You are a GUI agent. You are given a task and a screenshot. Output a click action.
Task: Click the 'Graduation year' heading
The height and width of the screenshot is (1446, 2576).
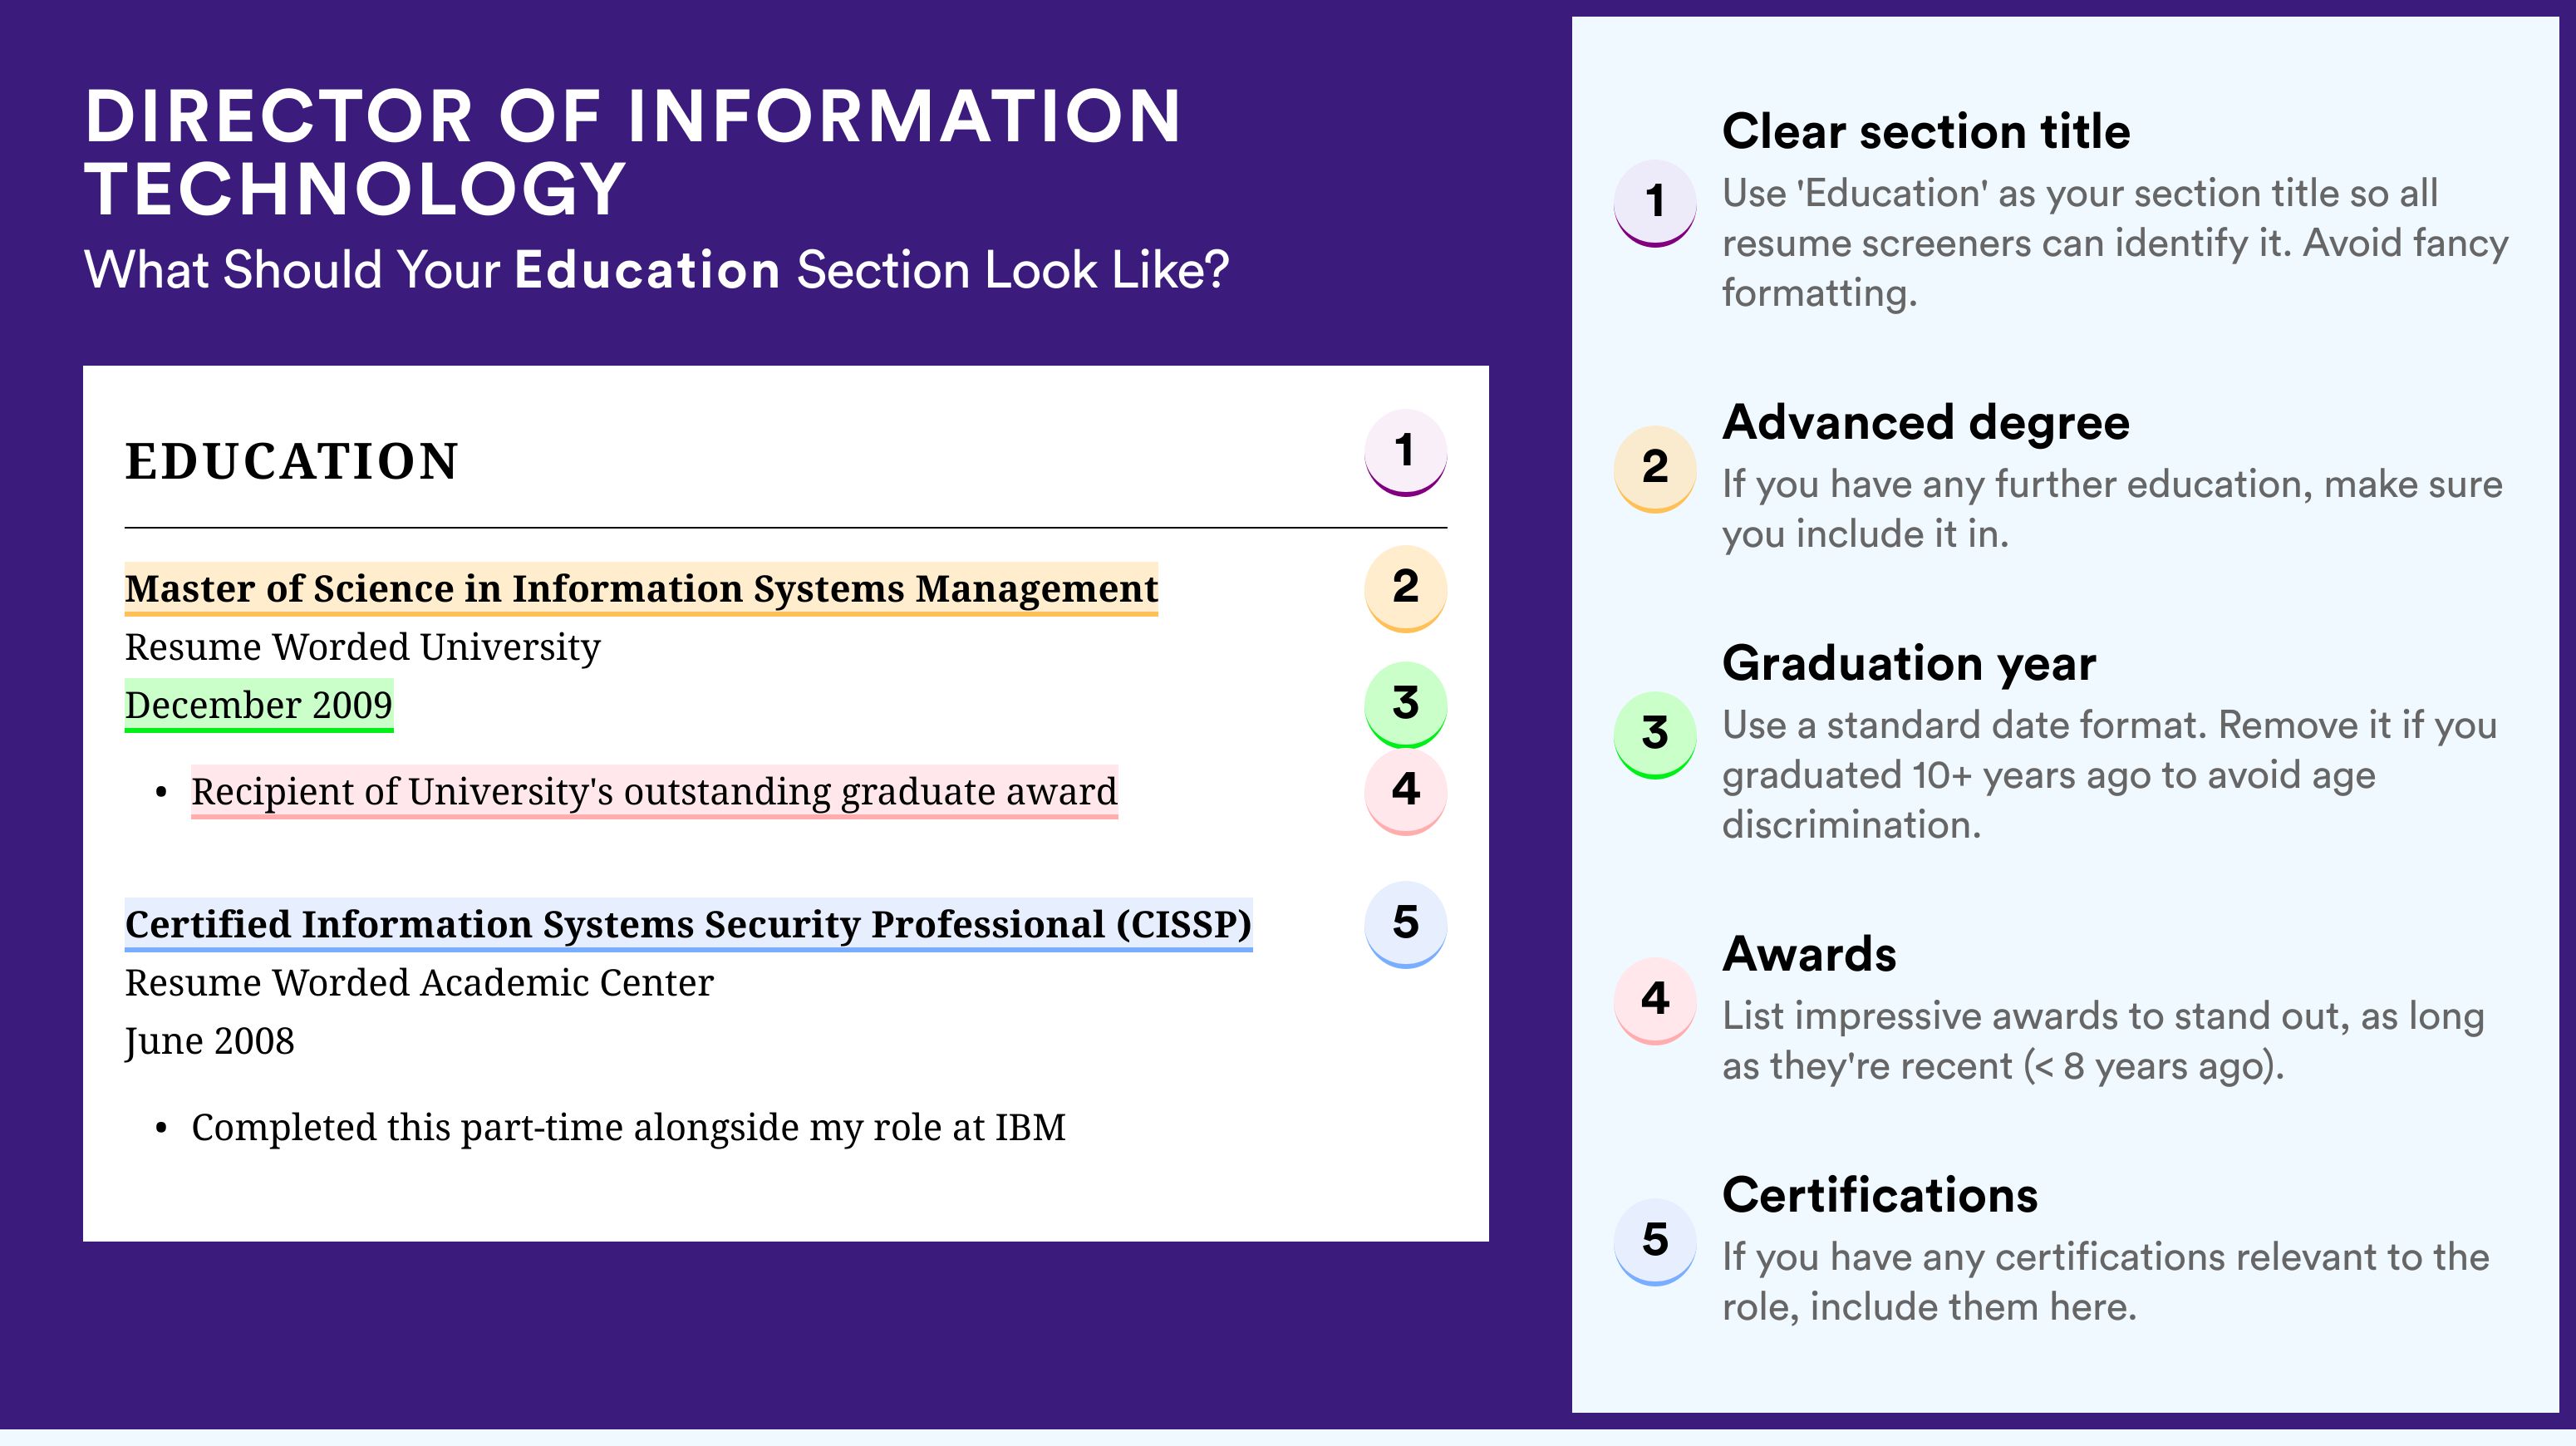[1909, 663]
